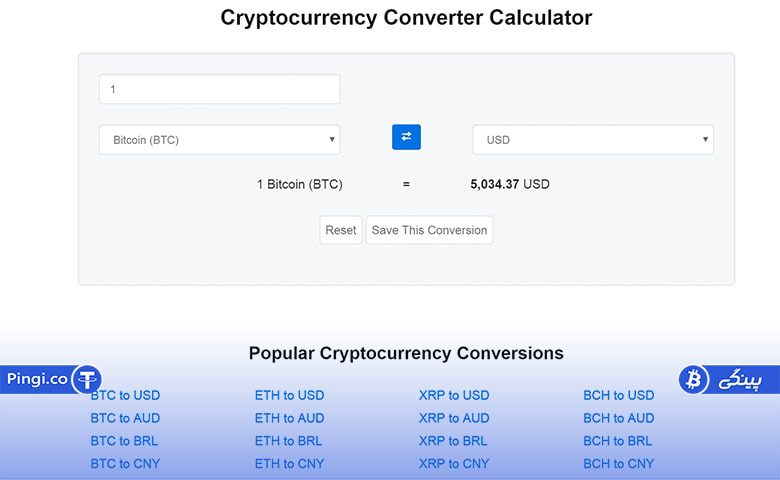
Task: Choose the ETH to CNY link
Action: click(290, 464)
